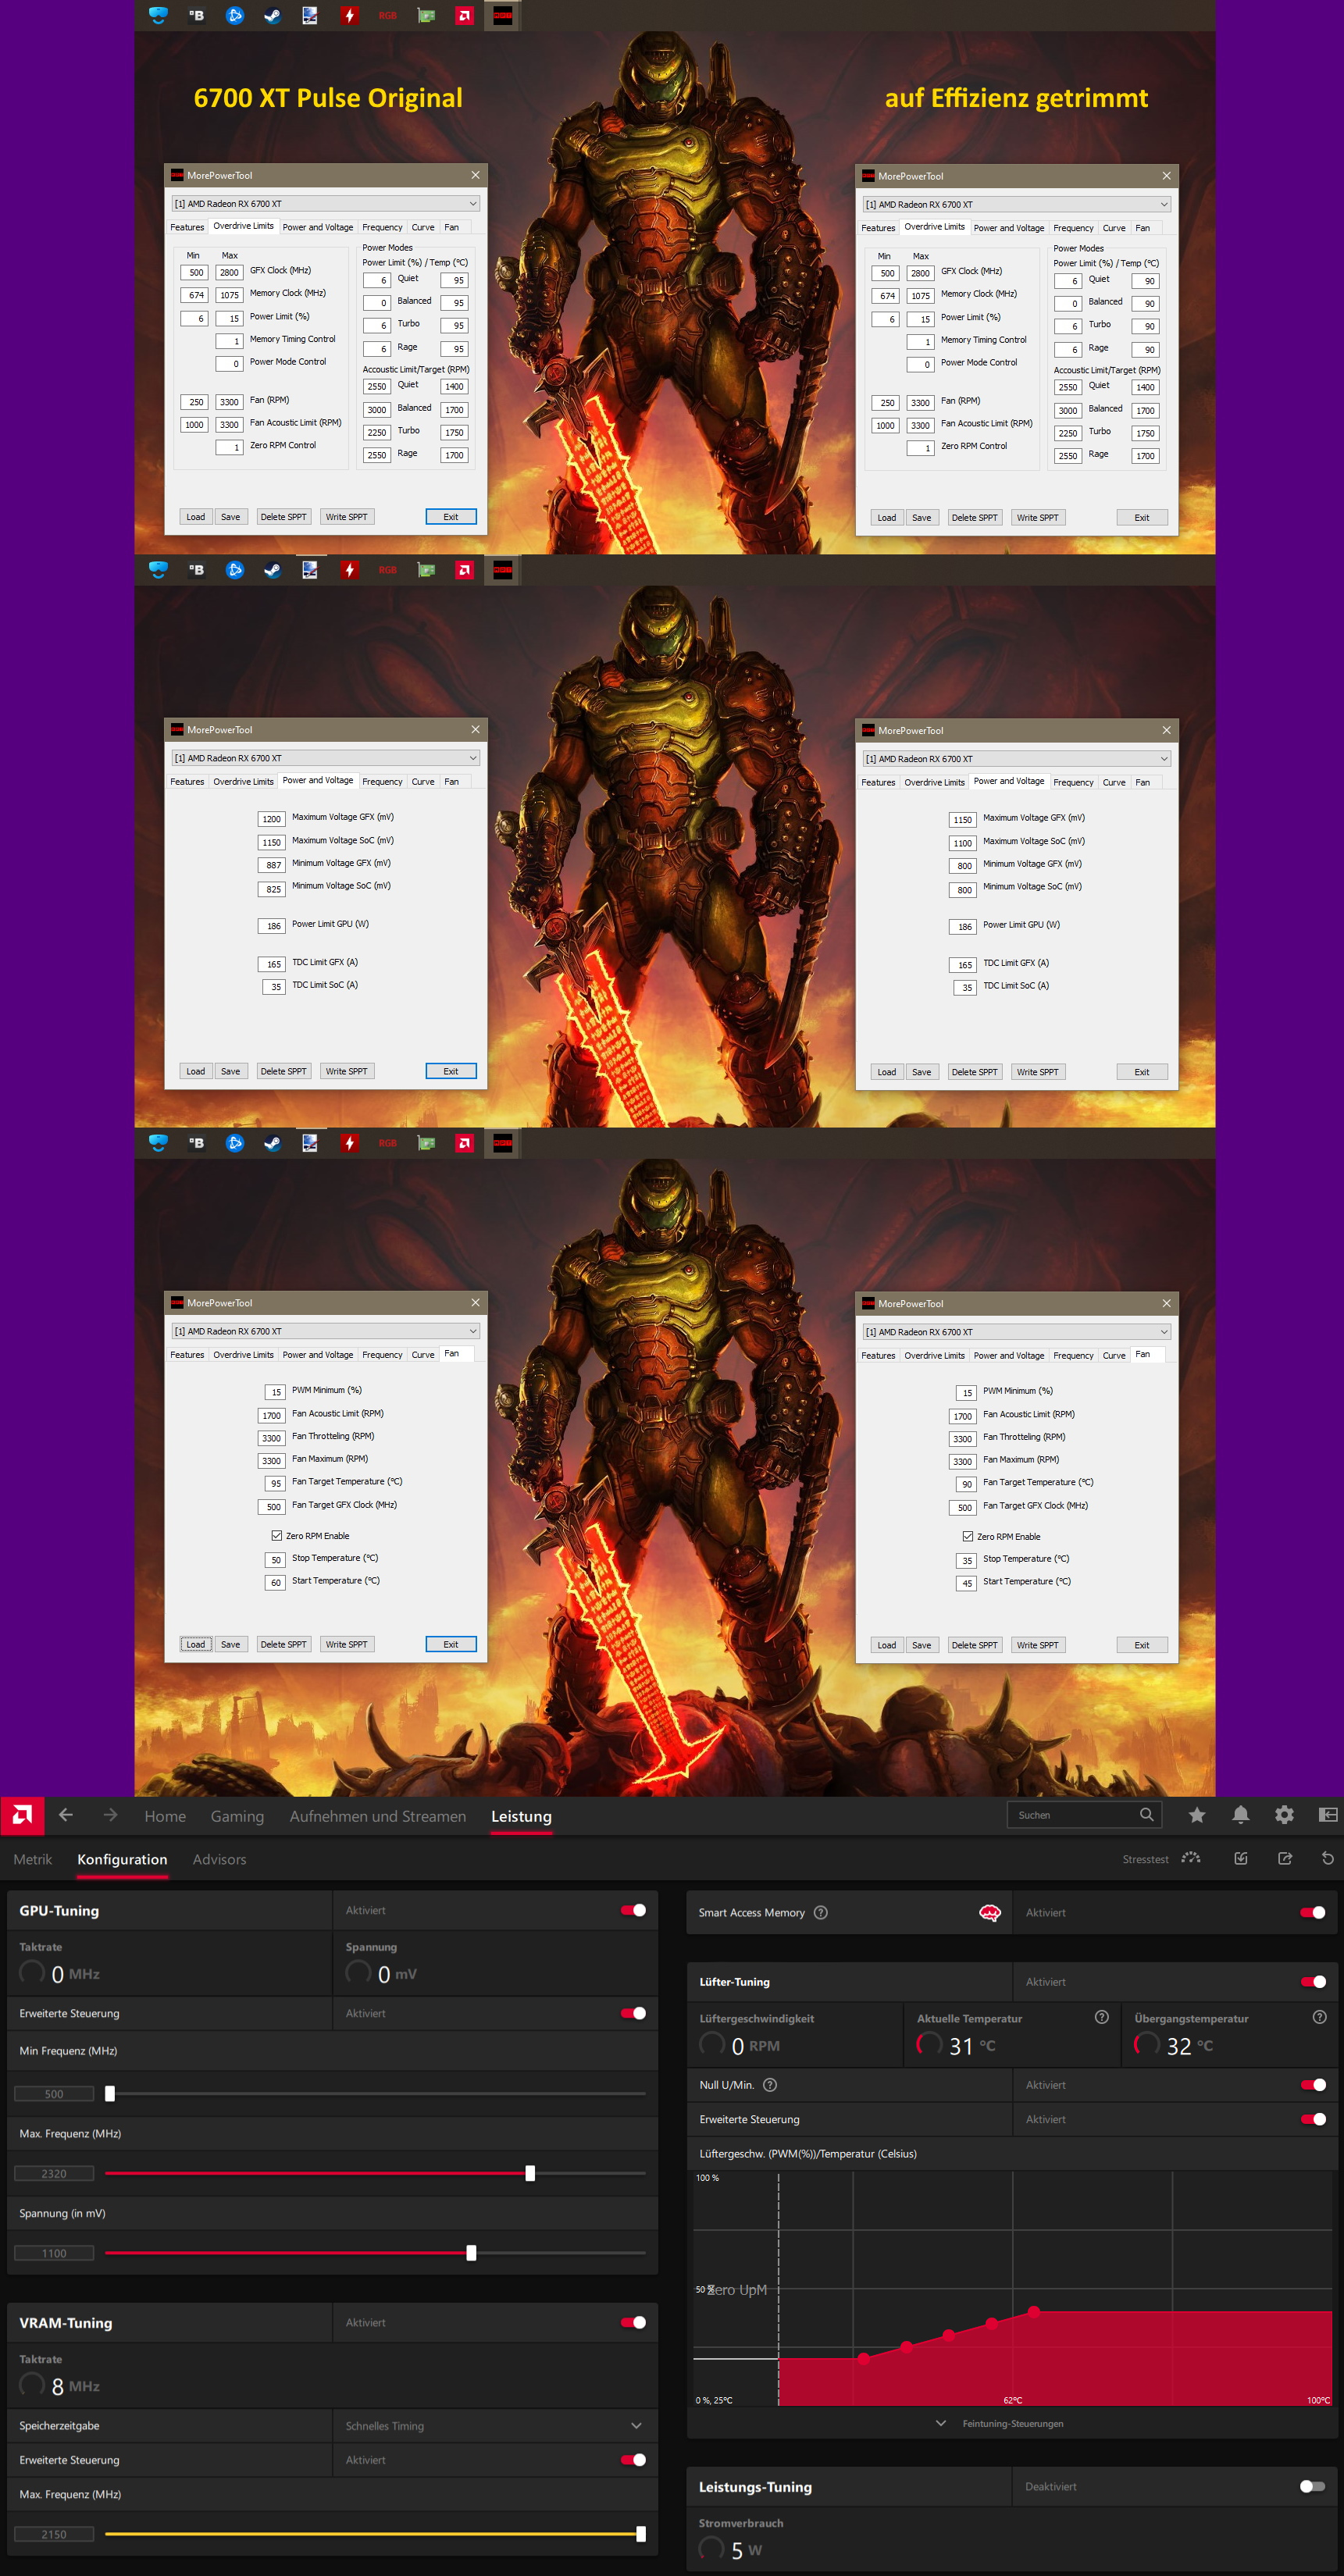Screen dimensions: 1344x2576
Task: Click the AMD logo in Radeon Software
Action: [x=22, y=1815]
